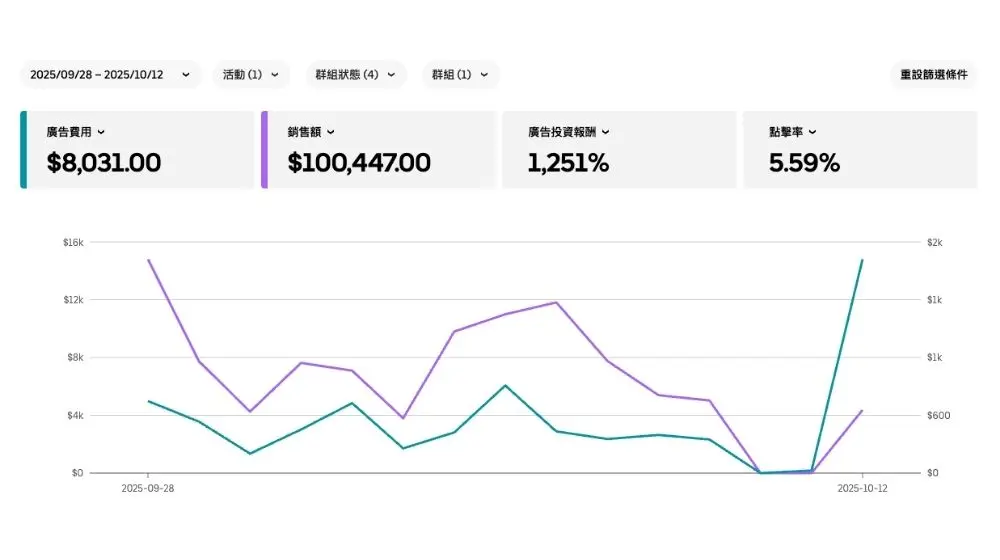Click the 5.59% click-through rate value
This screenshot has height=560, width=1000.
804,163
